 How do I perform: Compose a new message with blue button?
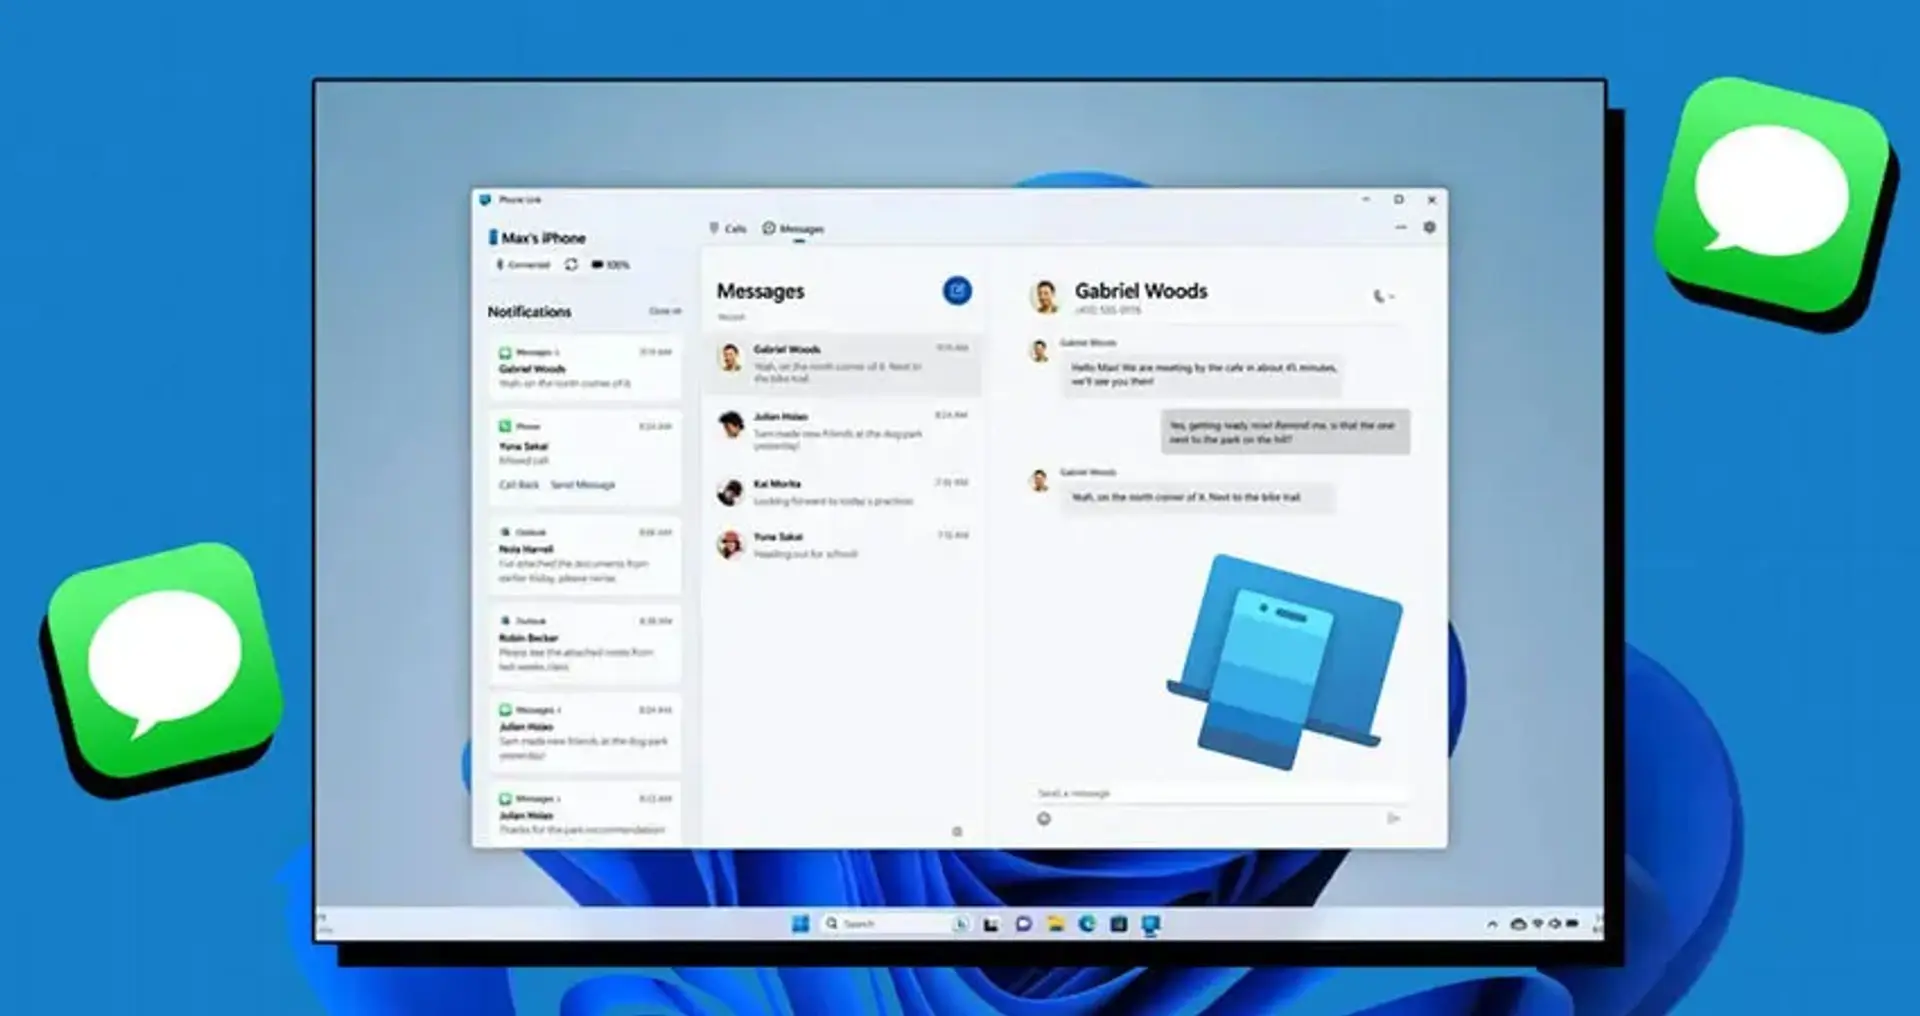957,291
